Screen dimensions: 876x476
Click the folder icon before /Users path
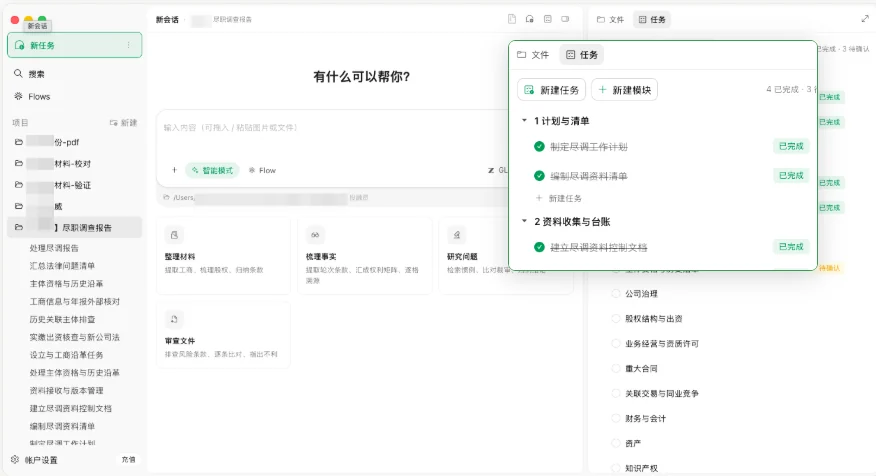tap(166, 197)
